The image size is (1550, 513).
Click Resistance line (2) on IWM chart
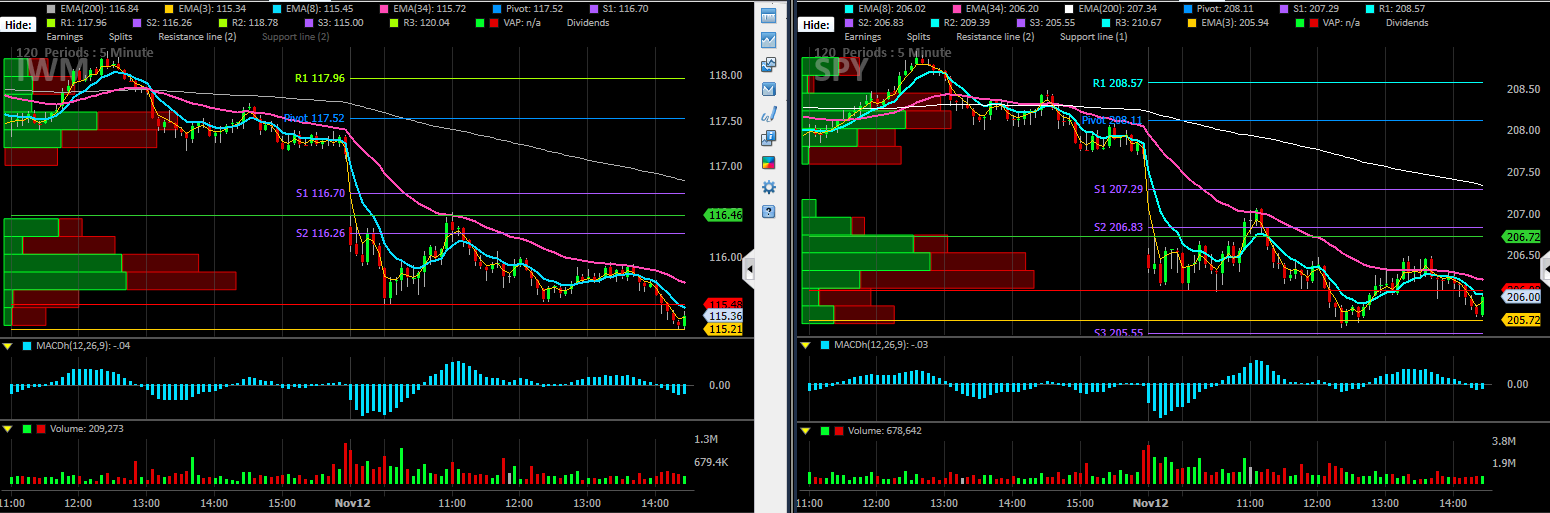(x=197, y=36)
